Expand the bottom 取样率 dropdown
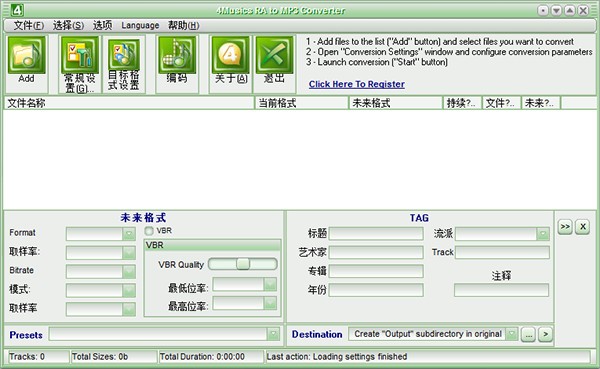The height and width of the screenshot is (369, 600). coord(129,309)
